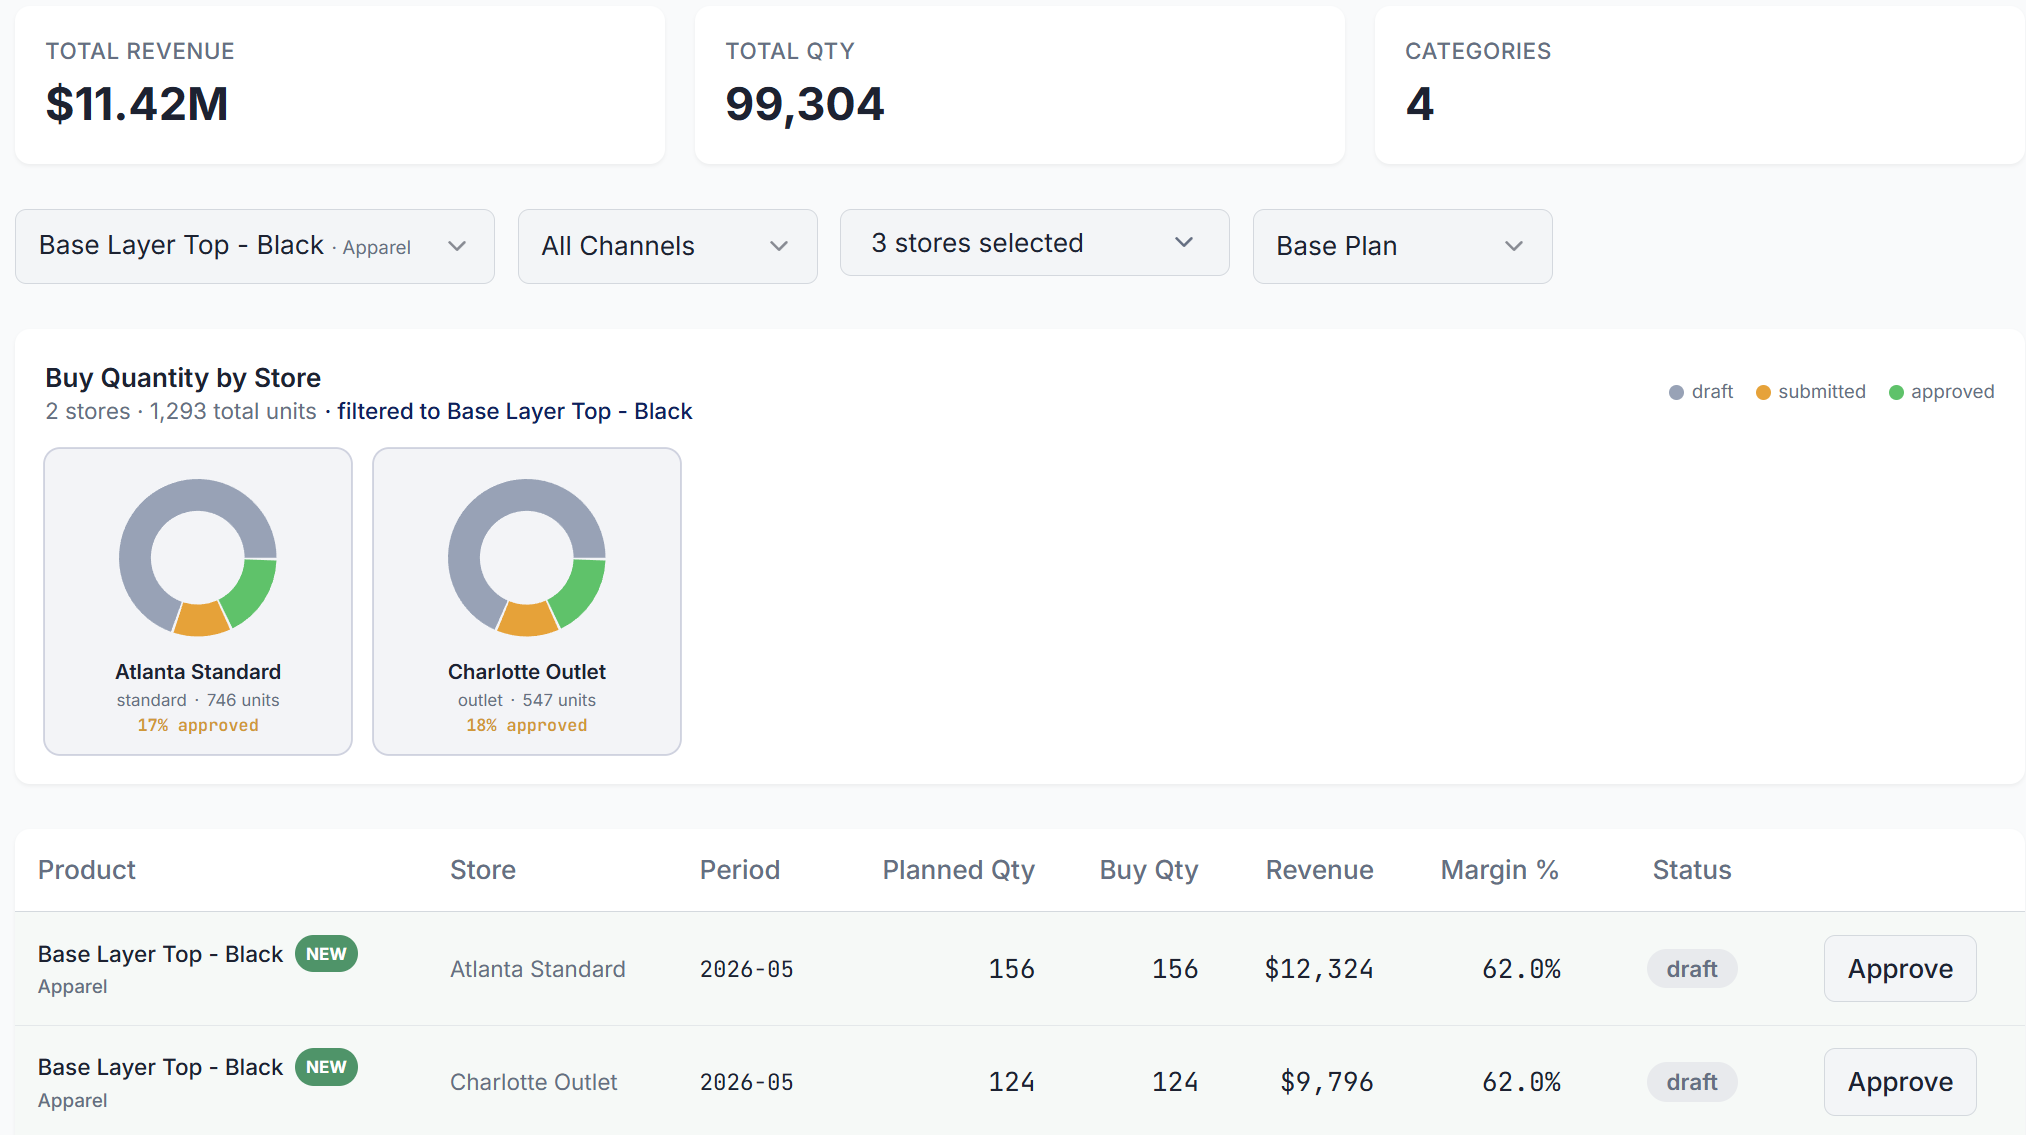This screenshot has width=2026, height=1135.
Task: Open the 3 stores selected dropdown
Action: 1034,243
